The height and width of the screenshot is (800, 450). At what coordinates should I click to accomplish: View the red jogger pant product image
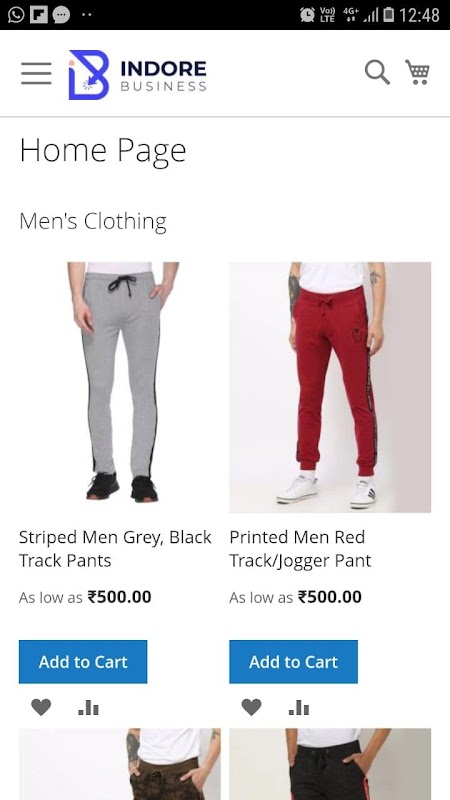click(x=330, y=387)
